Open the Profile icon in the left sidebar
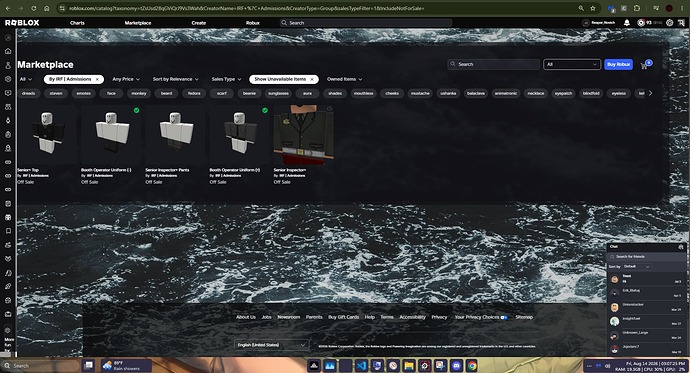This screenshot has width=690, height=373. [8, 65]
